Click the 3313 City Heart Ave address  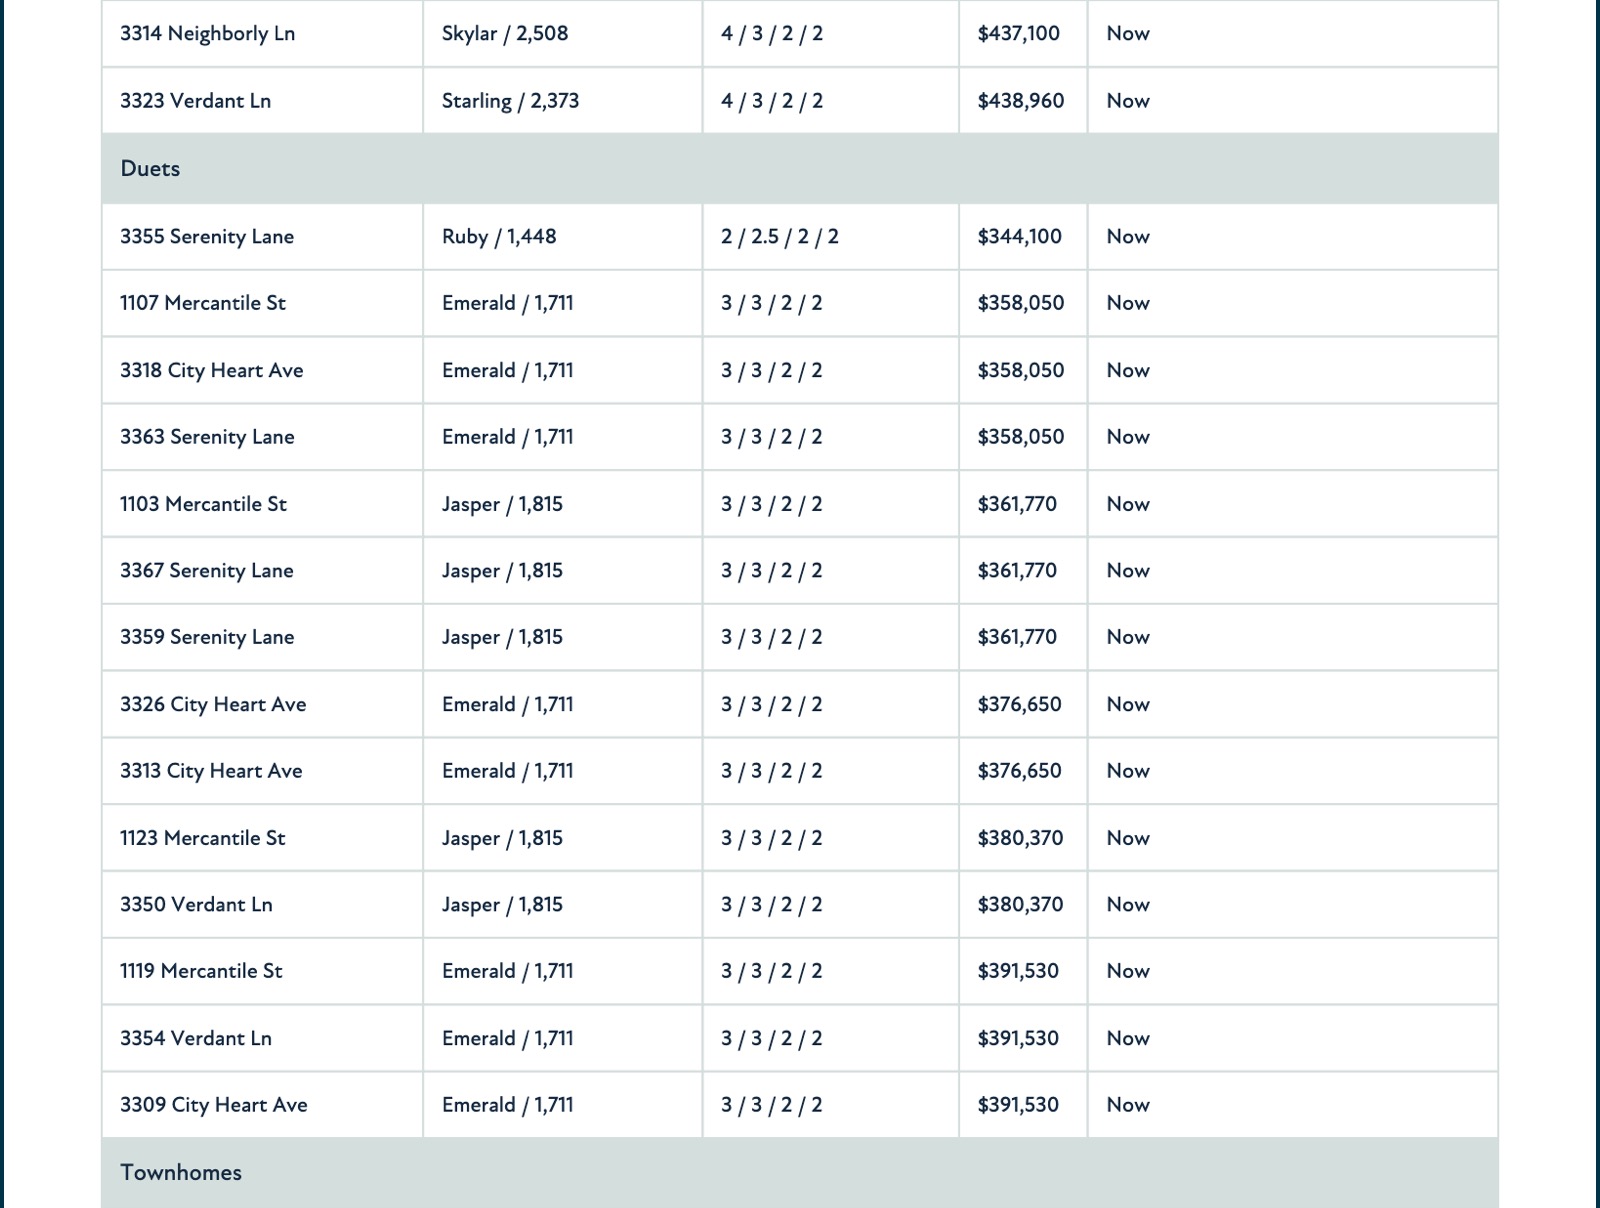[x=211, y=770]
